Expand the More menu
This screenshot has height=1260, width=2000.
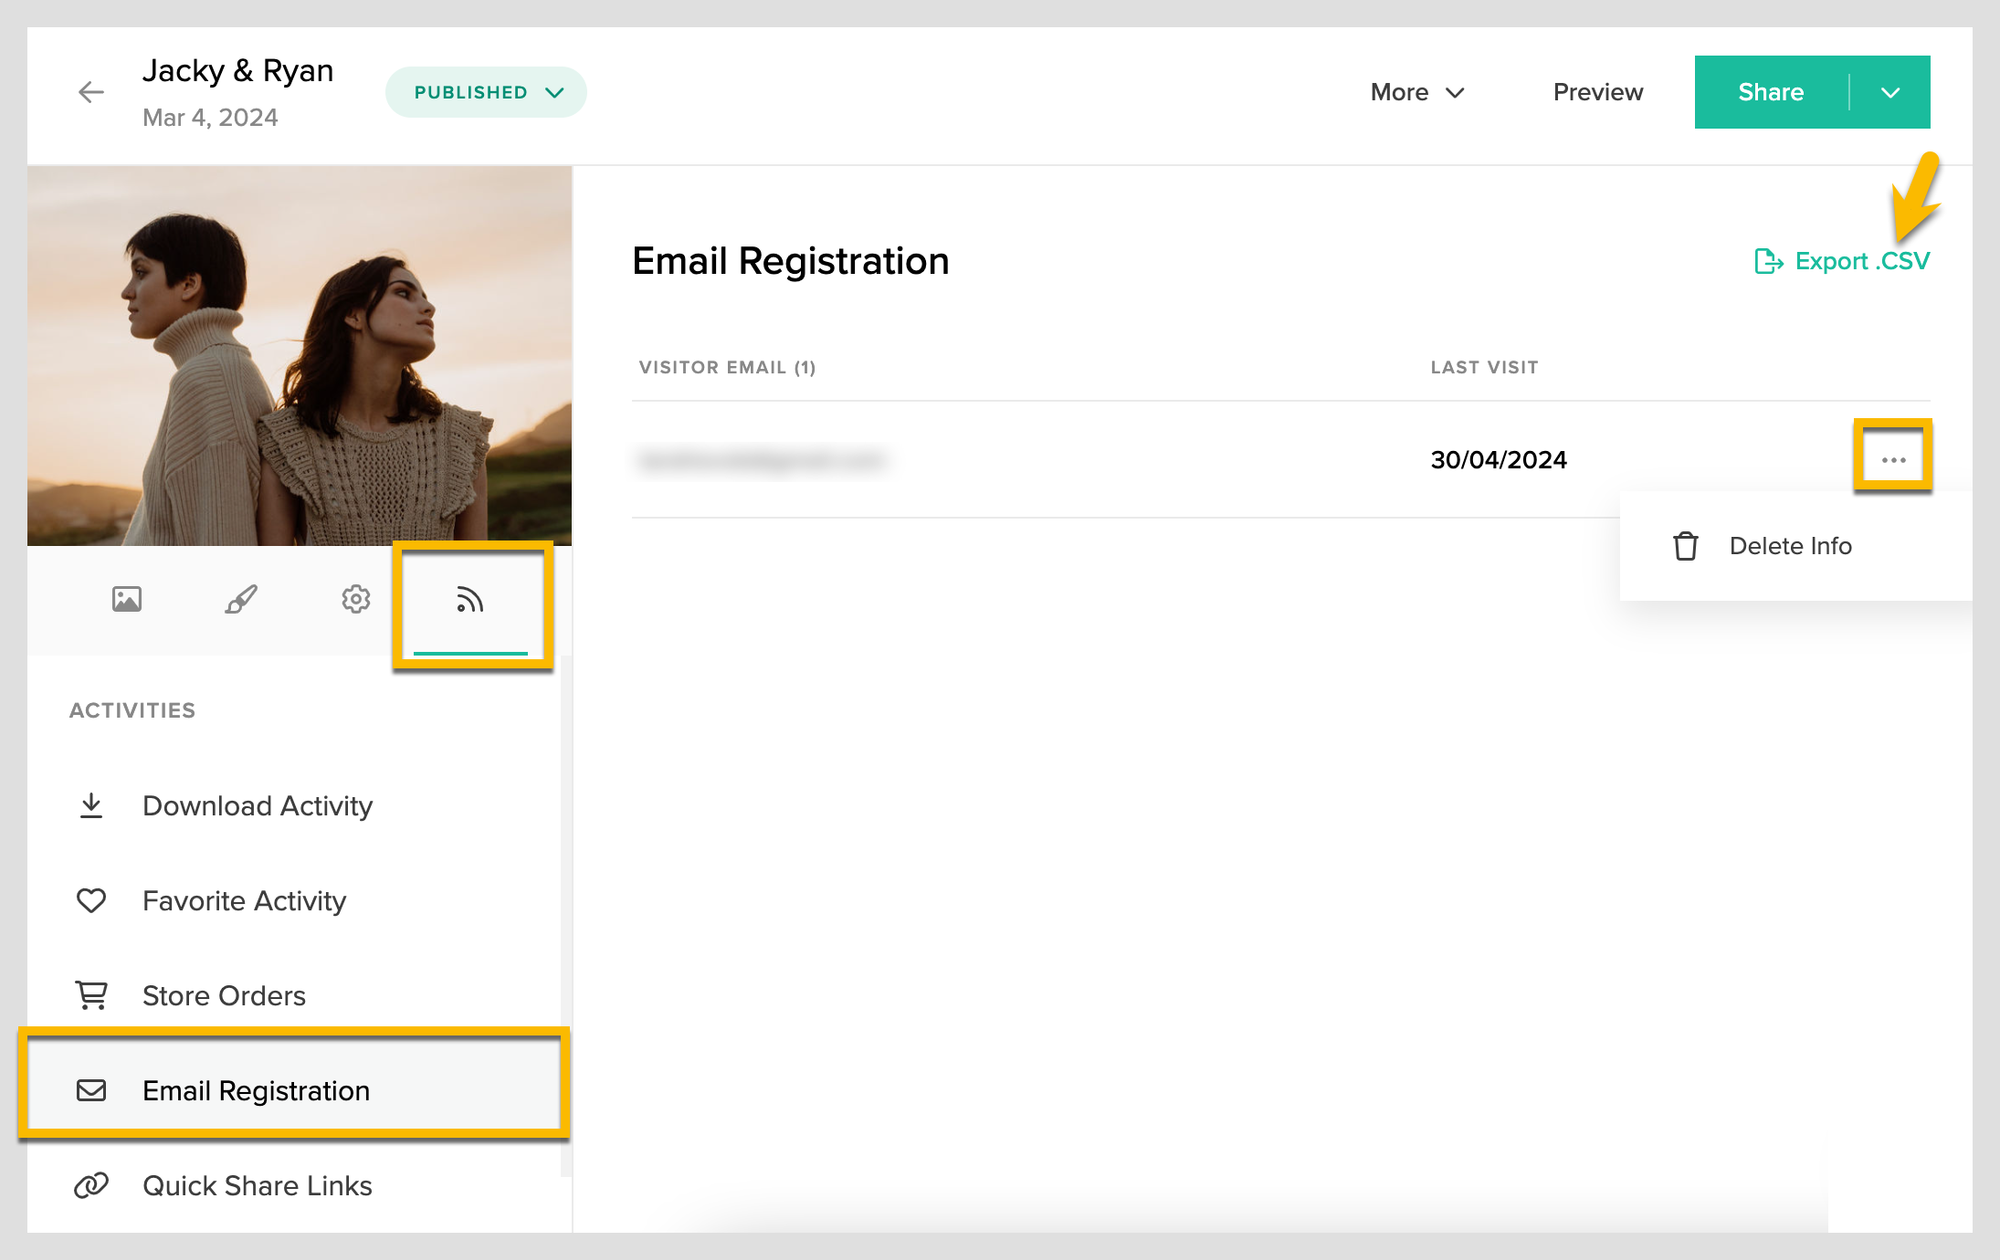pos(1417,91)
